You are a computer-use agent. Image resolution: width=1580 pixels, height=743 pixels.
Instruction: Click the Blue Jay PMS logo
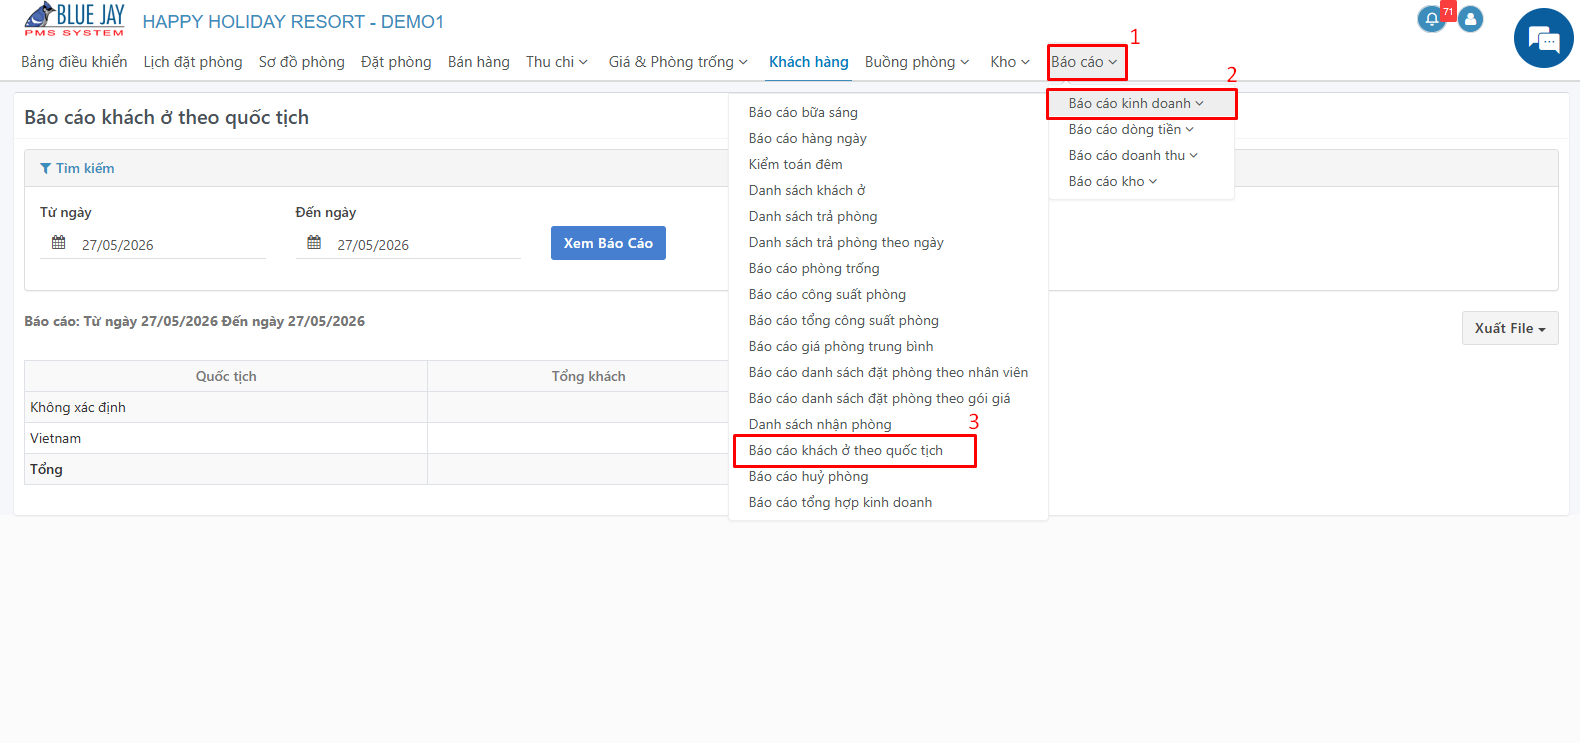(75, 20)
